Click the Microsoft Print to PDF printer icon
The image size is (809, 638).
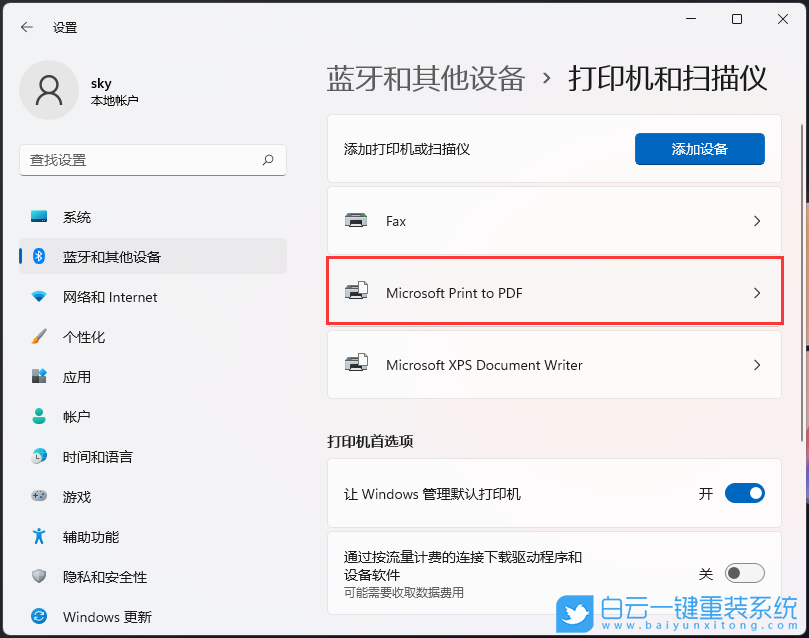click(357, 293)
